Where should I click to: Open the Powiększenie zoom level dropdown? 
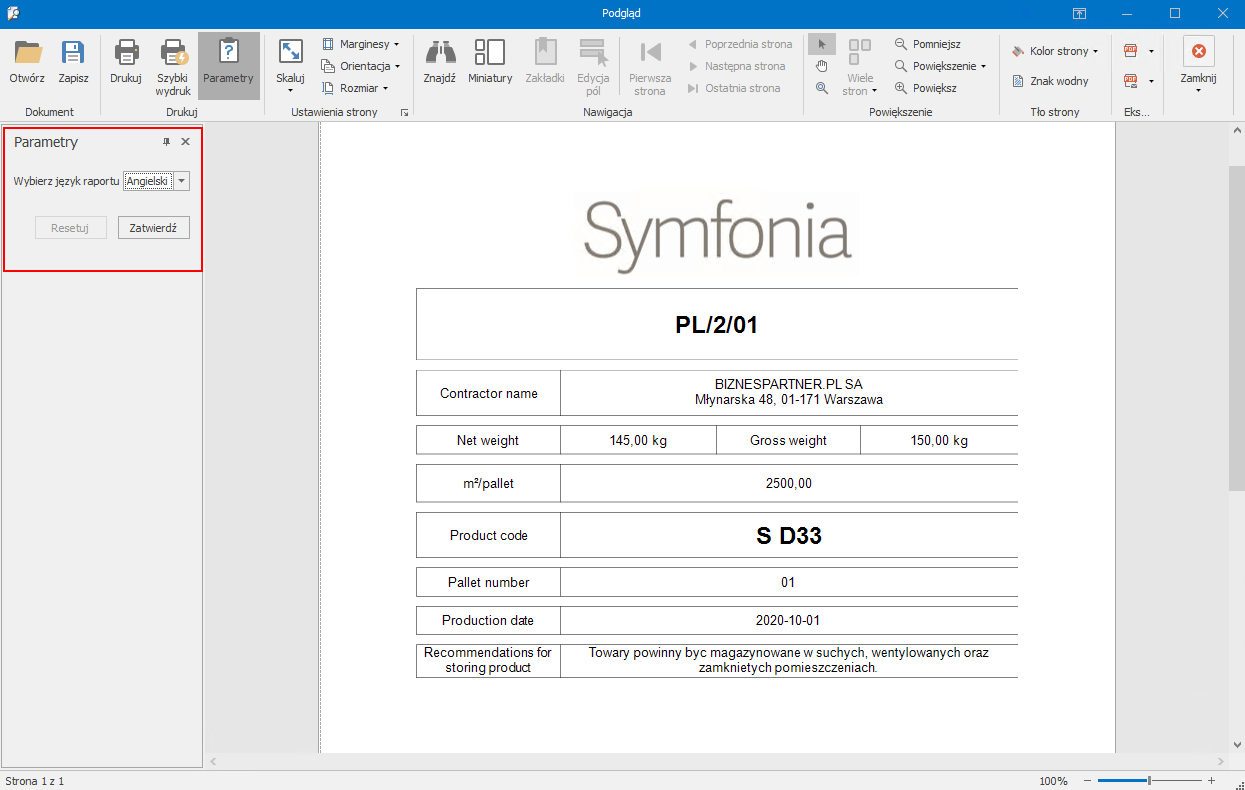coord(940,66)
